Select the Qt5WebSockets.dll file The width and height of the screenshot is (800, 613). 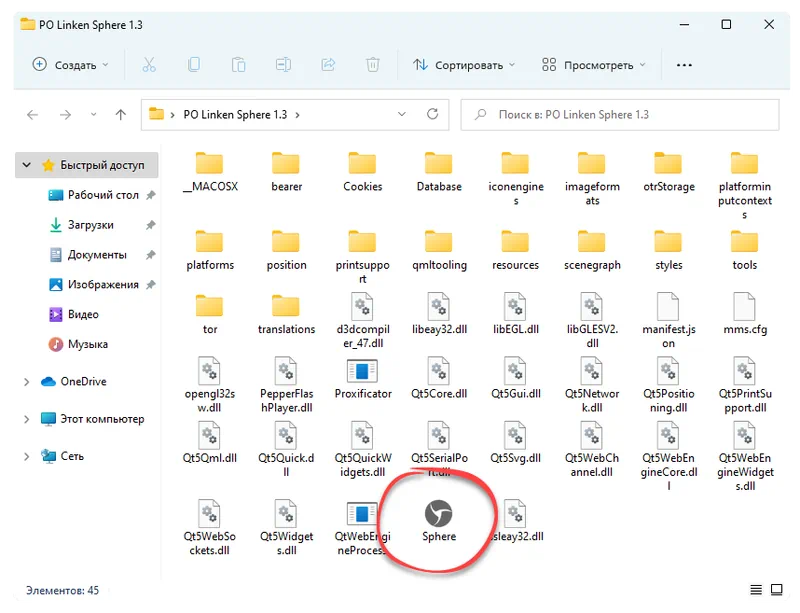tap(210, 528)
